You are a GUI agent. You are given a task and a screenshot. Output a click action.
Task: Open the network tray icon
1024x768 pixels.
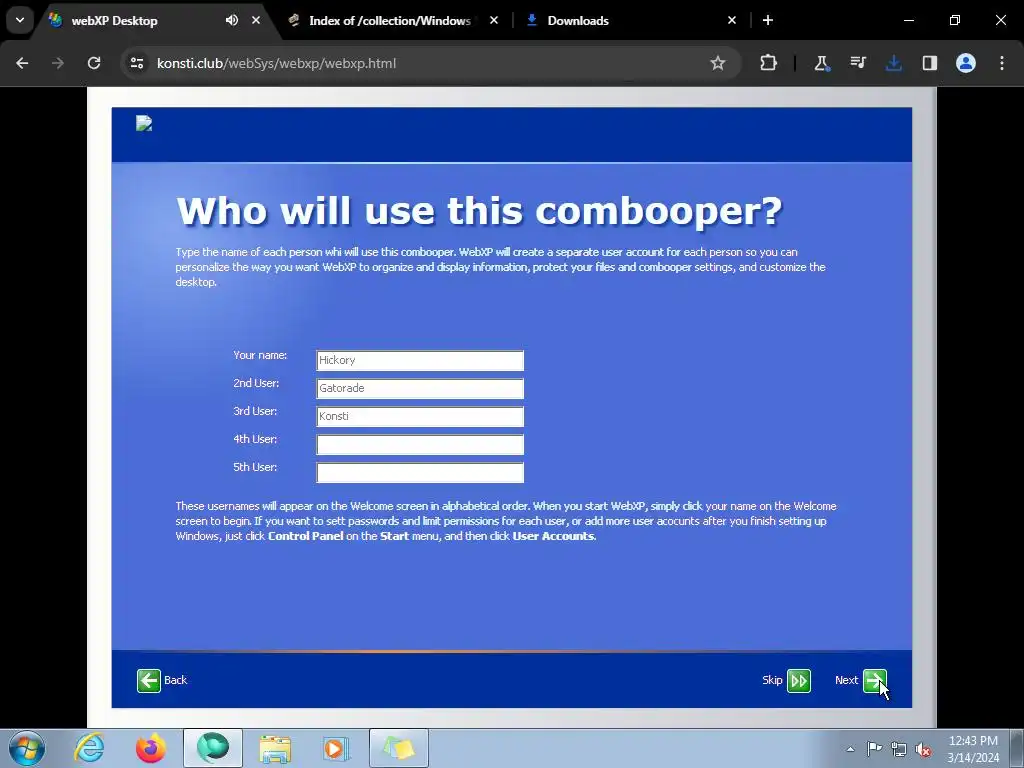(899, 749)
